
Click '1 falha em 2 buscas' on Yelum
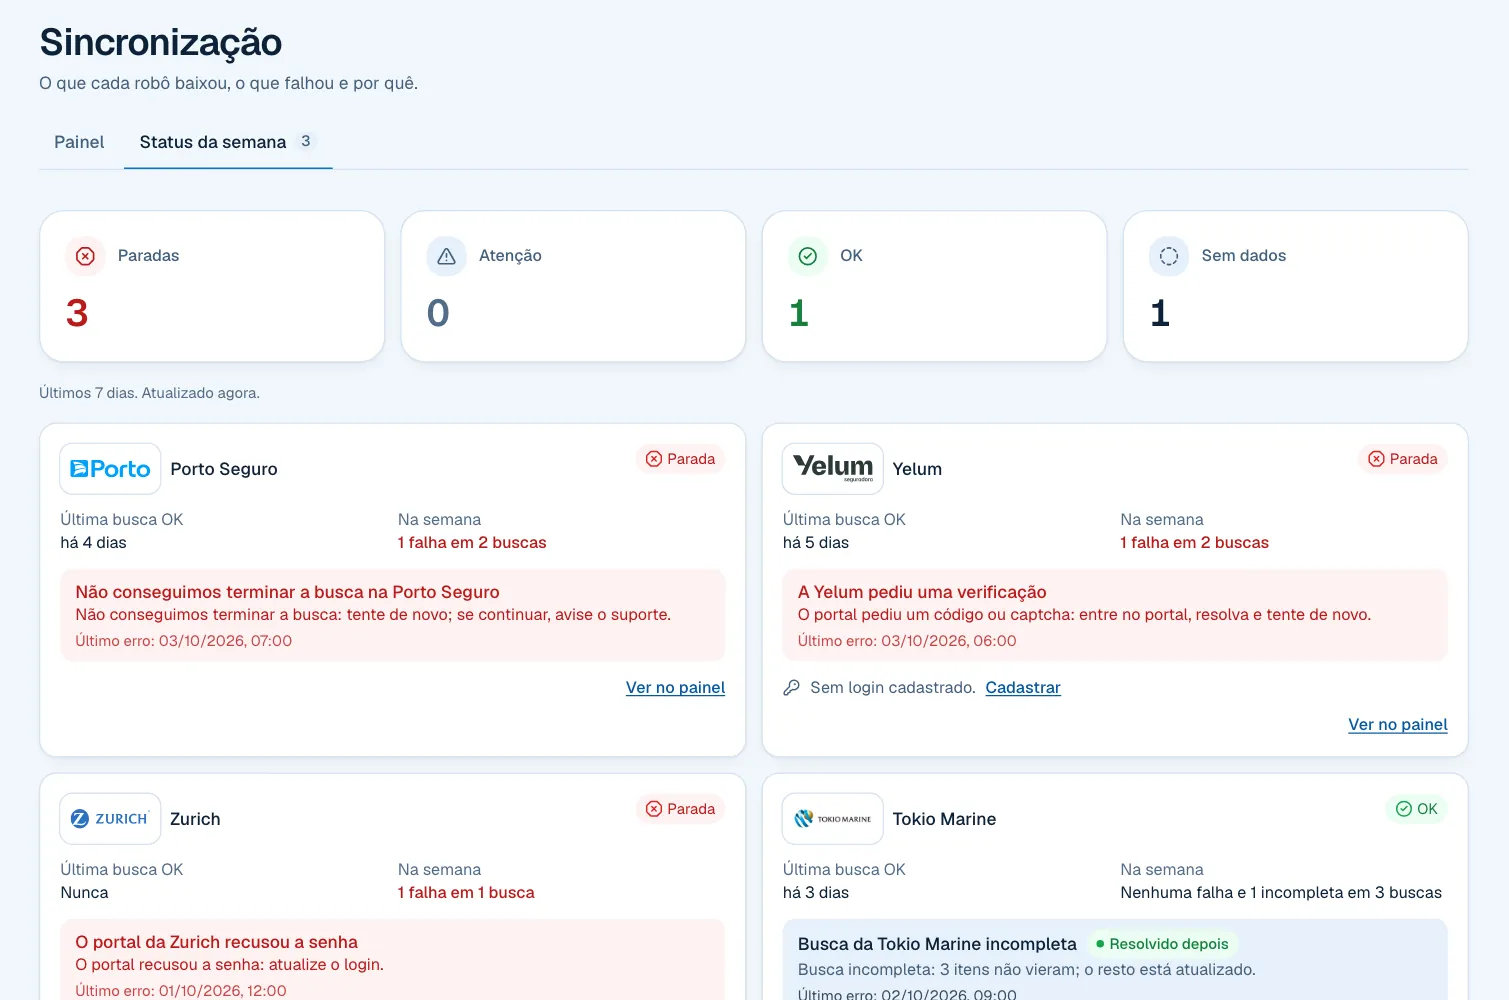tap(1195, 543)
